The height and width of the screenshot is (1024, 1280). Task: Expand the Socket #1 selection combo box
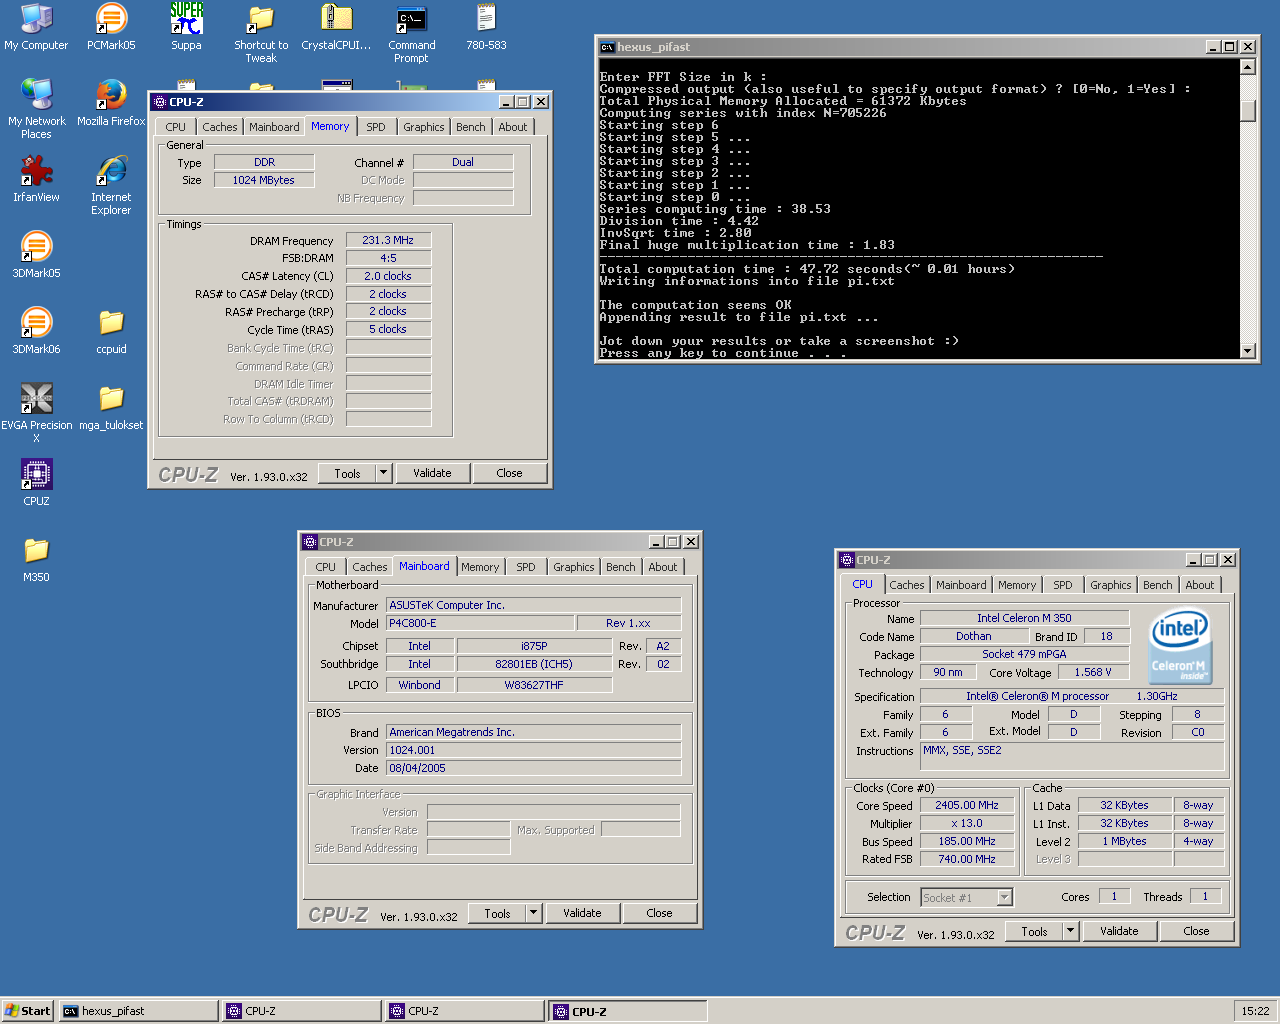[x=1004, y=898]
